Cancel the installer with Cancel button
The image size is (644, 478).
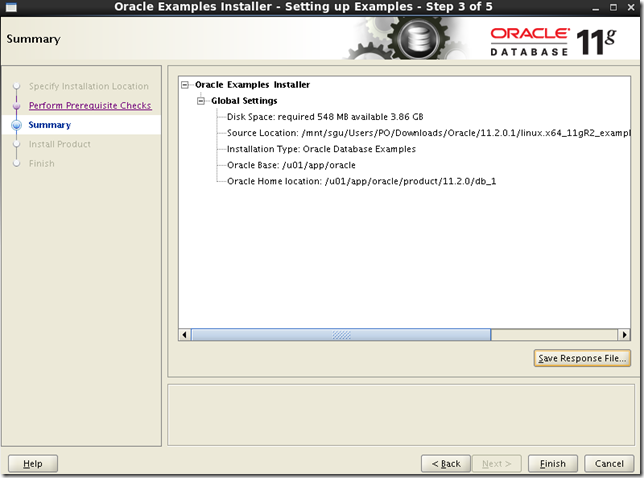[x=609, y=464]
